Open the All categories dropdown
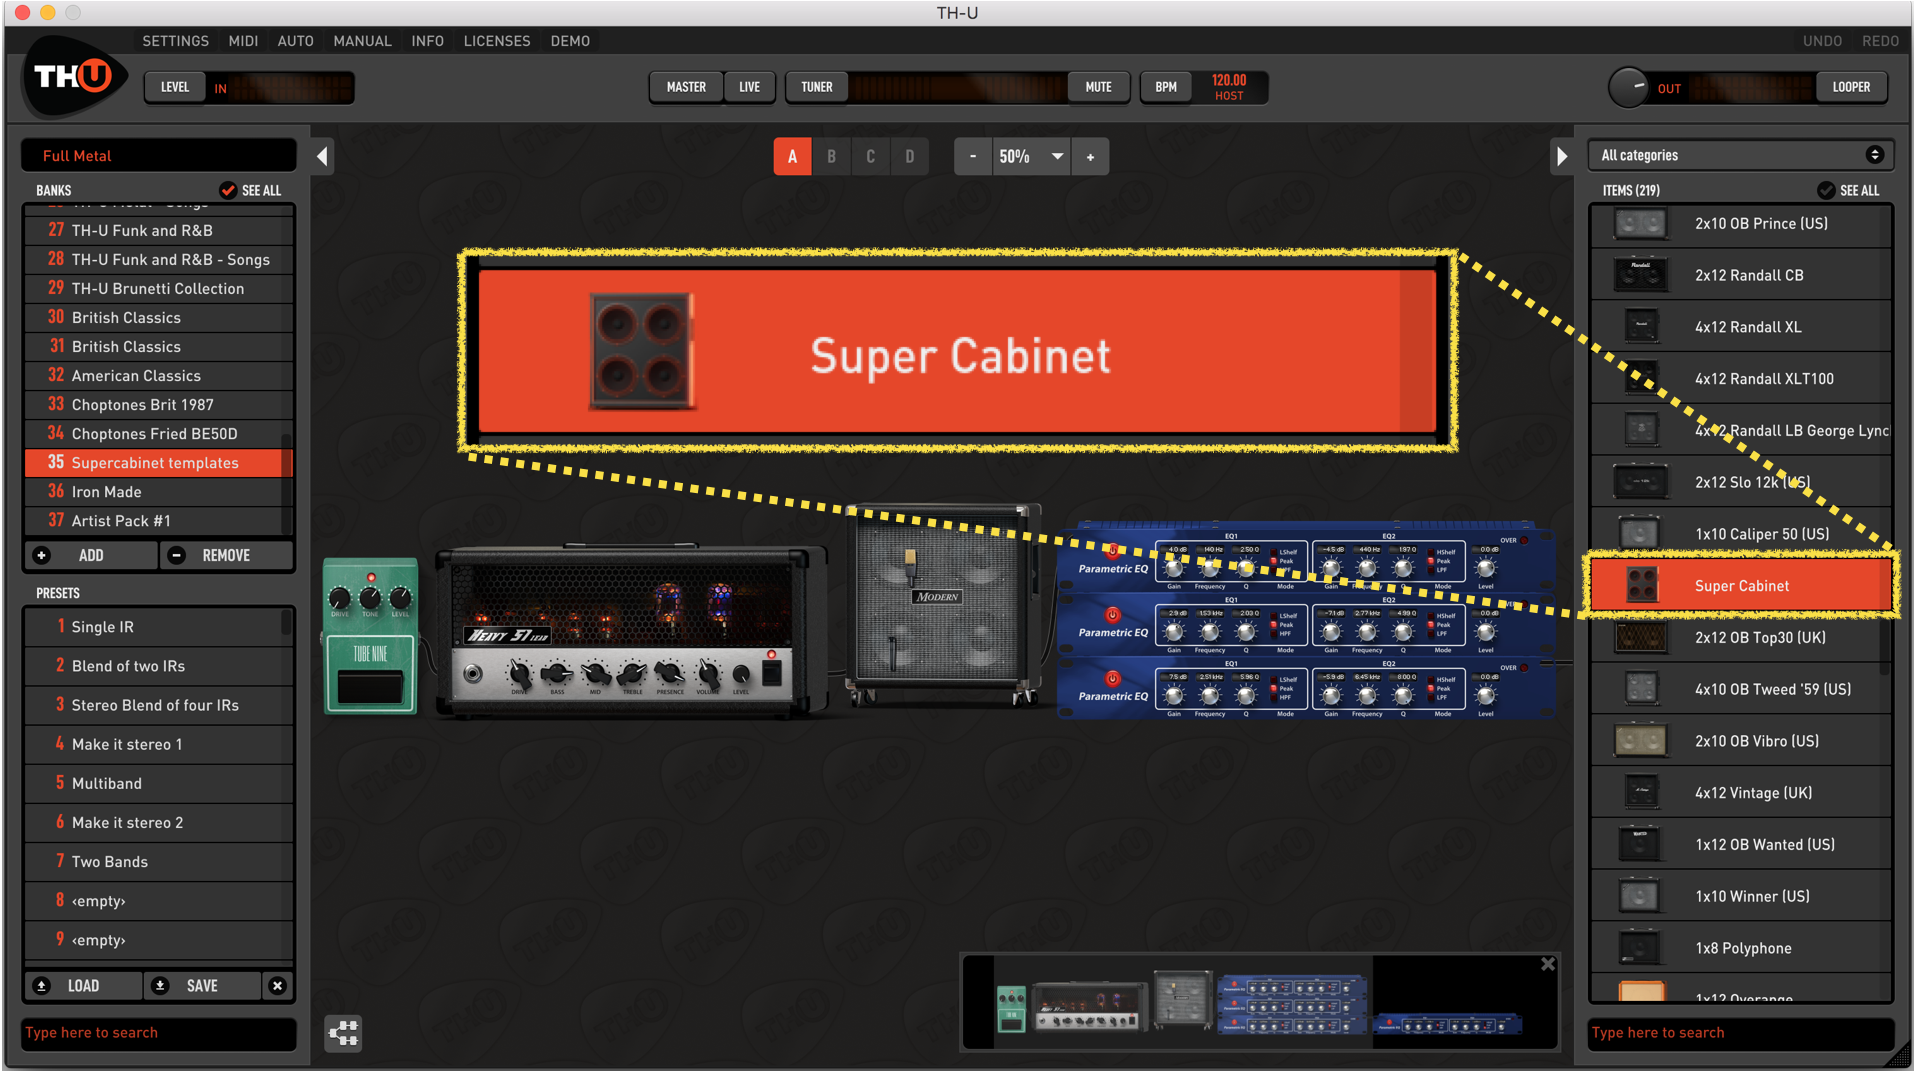Image resolution: width=1918 pixels, height=1074 pixels. pyautogui.click(x=1740, y=155)
